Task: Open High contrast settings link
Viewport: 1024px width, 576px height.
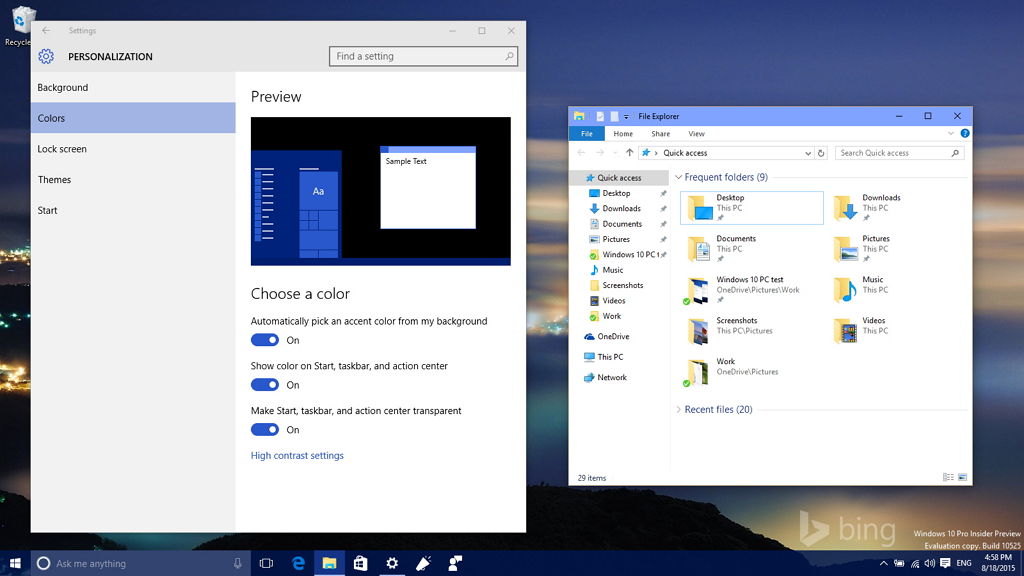Action: (295, 455)
